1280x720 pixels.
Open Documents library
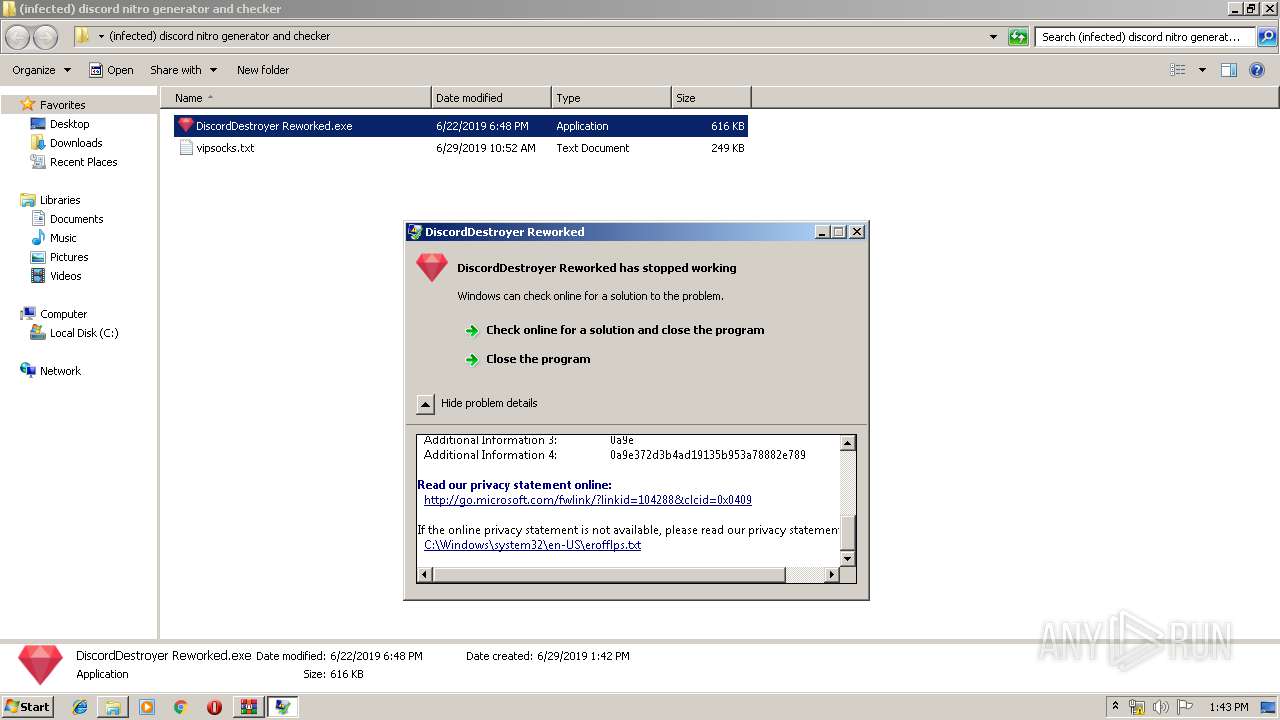[x=76, y=219]
